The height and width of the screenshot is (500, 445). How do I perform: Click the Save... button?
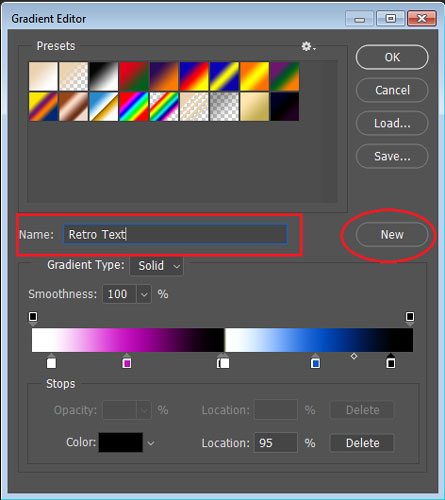point(392,156)
